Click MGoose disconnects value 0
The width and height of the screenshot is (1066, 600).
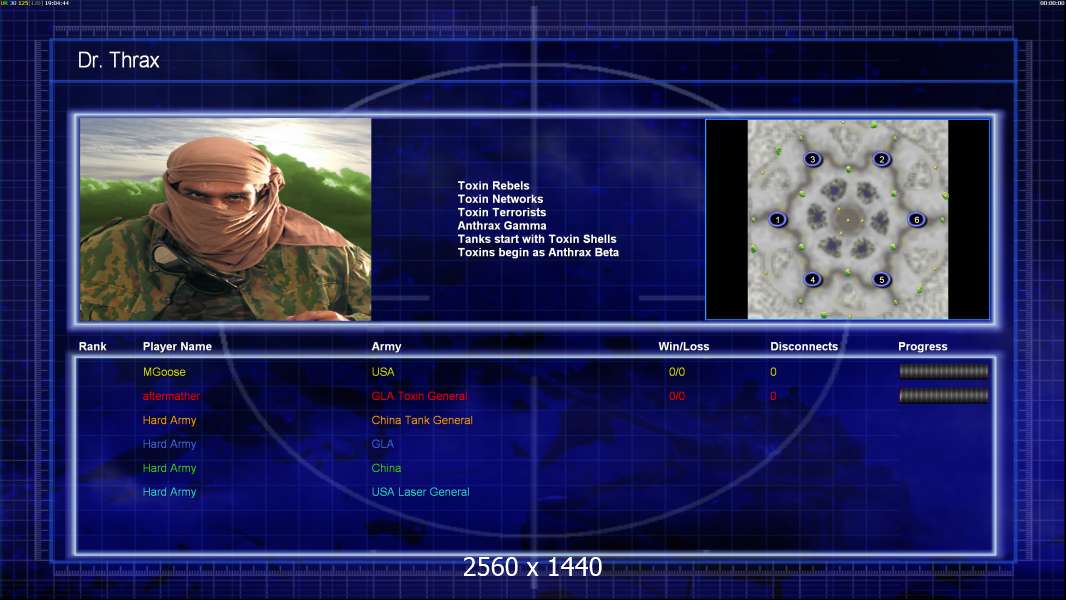[x=773, y=372]
